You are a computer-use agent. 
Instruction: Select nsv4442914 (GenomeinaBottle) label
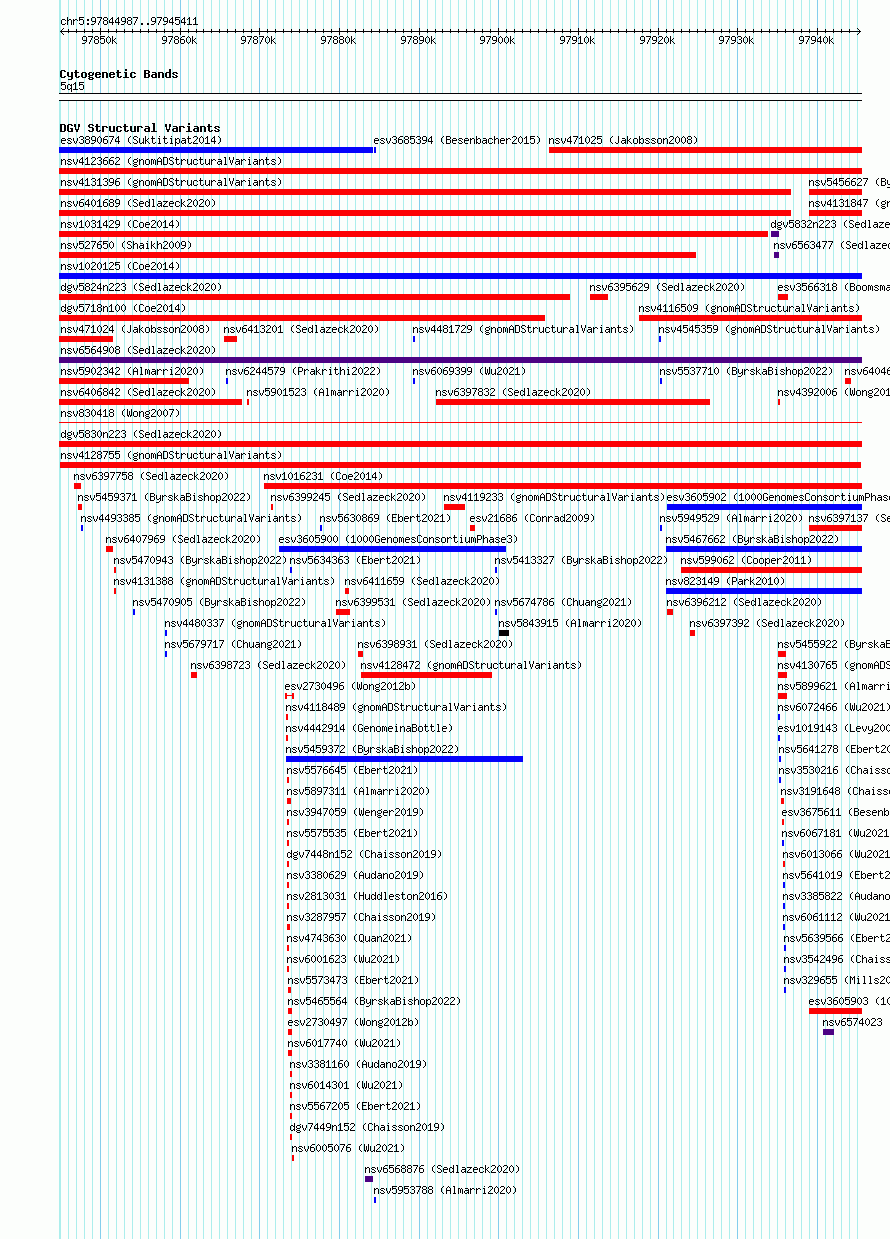[x=369, y=728]
